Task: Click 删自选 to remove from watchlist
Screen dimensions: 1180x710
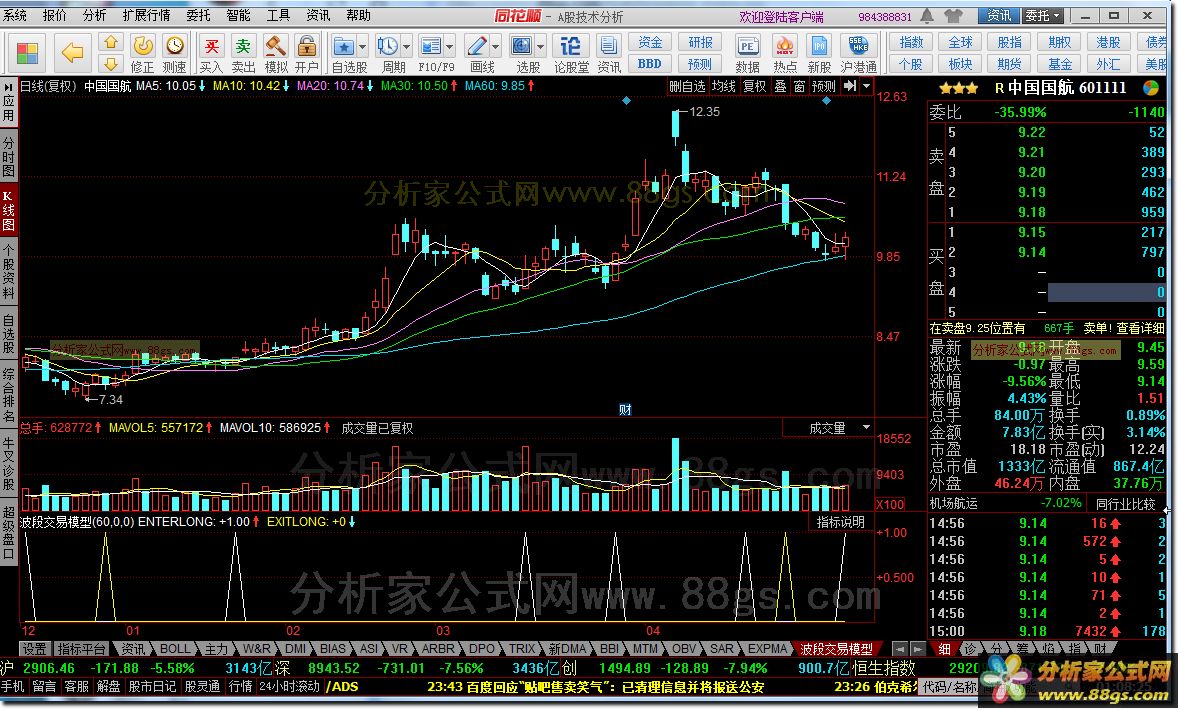Action: [x=687, y=87]
